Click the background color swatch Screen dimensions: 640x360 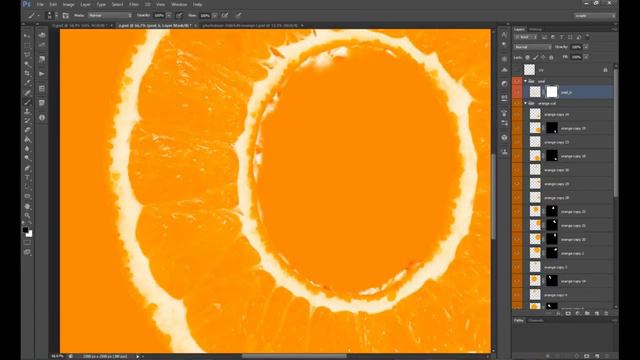tap(29, 234)
